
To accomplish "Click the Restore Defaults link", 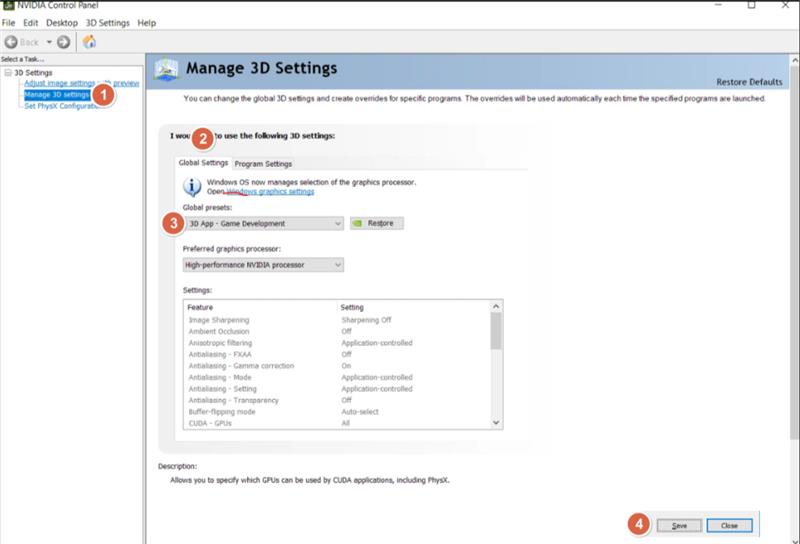I will (749, 81).
